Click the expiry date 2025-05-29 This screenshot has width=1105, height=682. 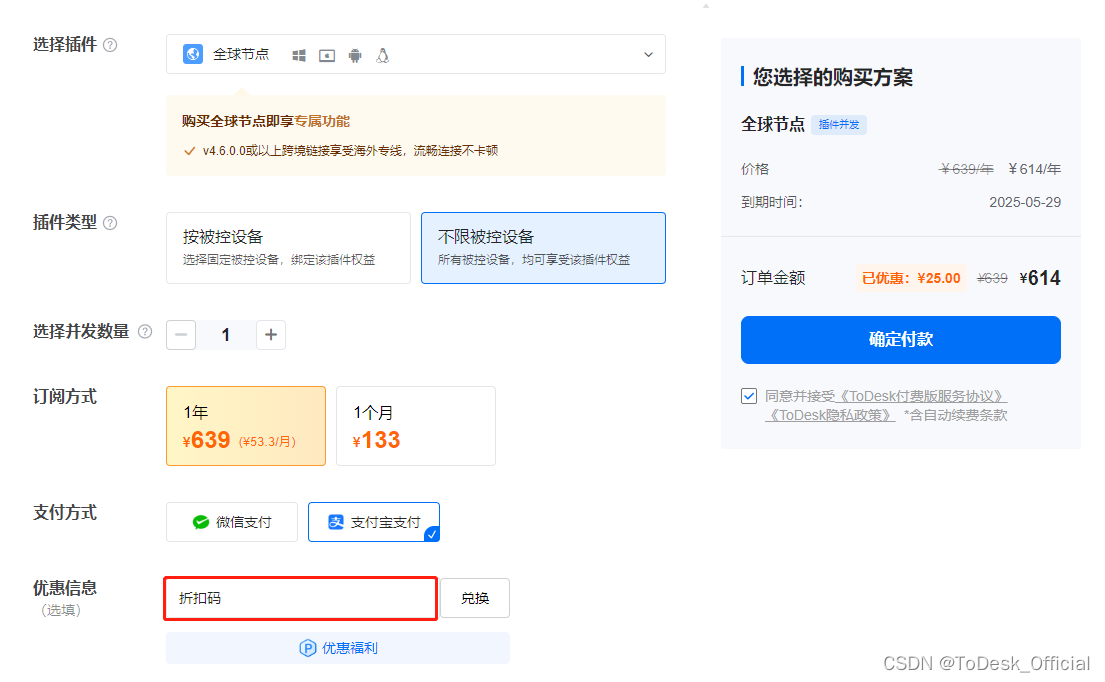point(1025,202)
